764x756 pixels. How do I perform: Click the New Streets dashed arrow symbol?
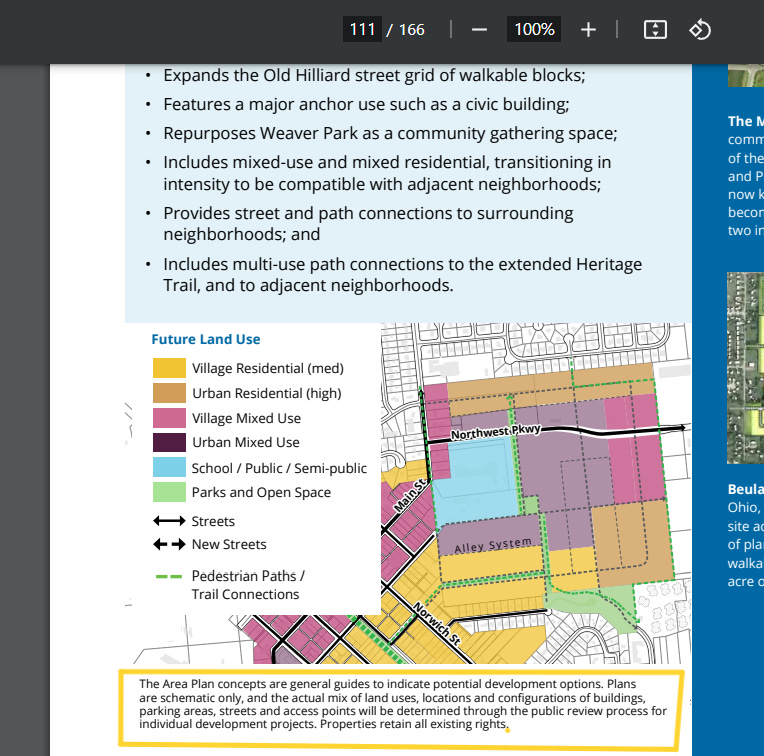click(169, 544)
